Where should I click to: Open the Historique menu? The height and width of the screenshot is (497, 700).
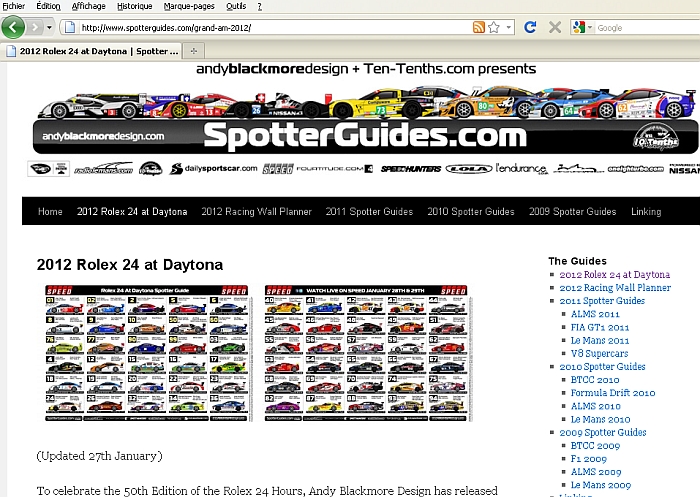pyautogui.click(x=135, y=6)
